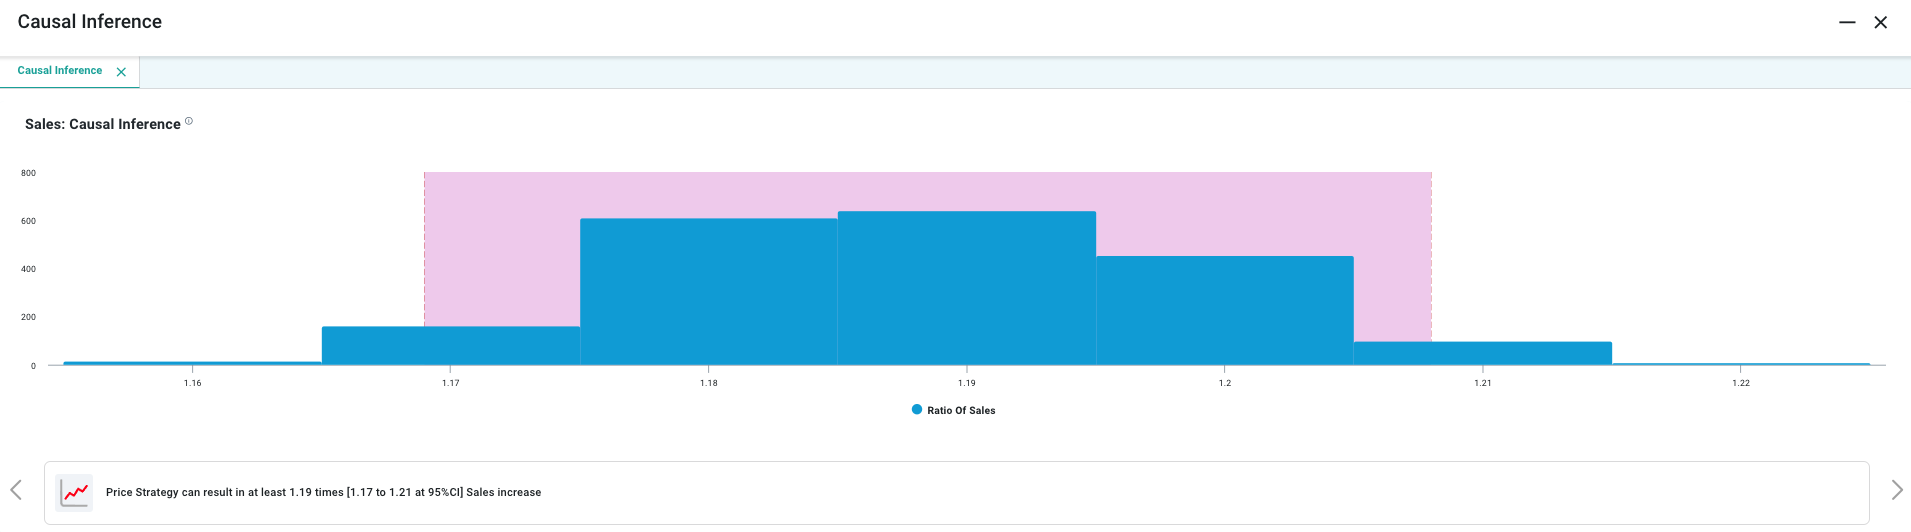Go to the previous insight with left arrow
This screenshot has height=532, width=1911.
[16, 490]
